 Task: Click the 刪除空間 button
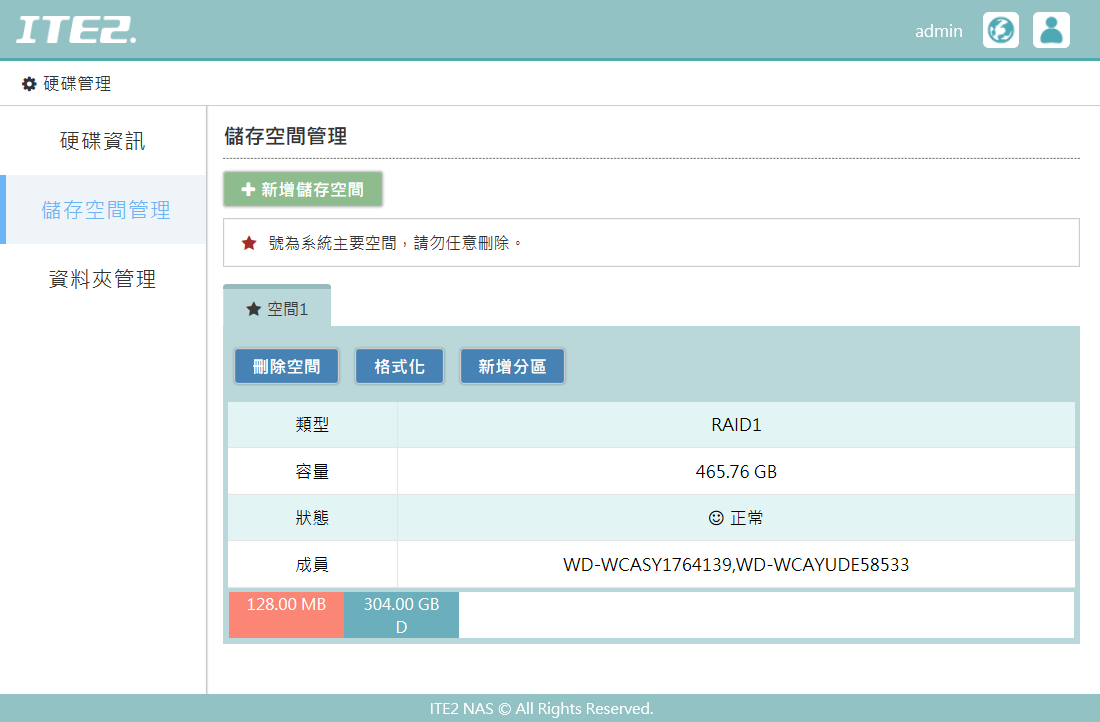pos(286,365)
